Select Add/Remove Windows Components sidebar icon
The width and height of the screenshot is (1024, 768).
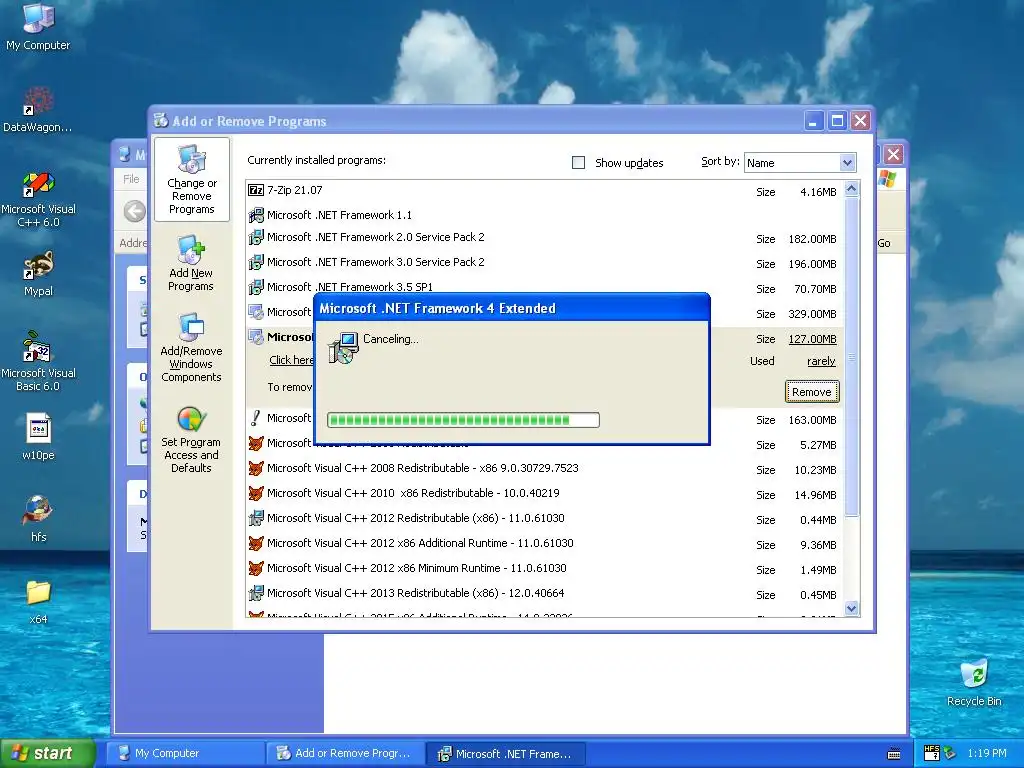(x=191, y=348)
